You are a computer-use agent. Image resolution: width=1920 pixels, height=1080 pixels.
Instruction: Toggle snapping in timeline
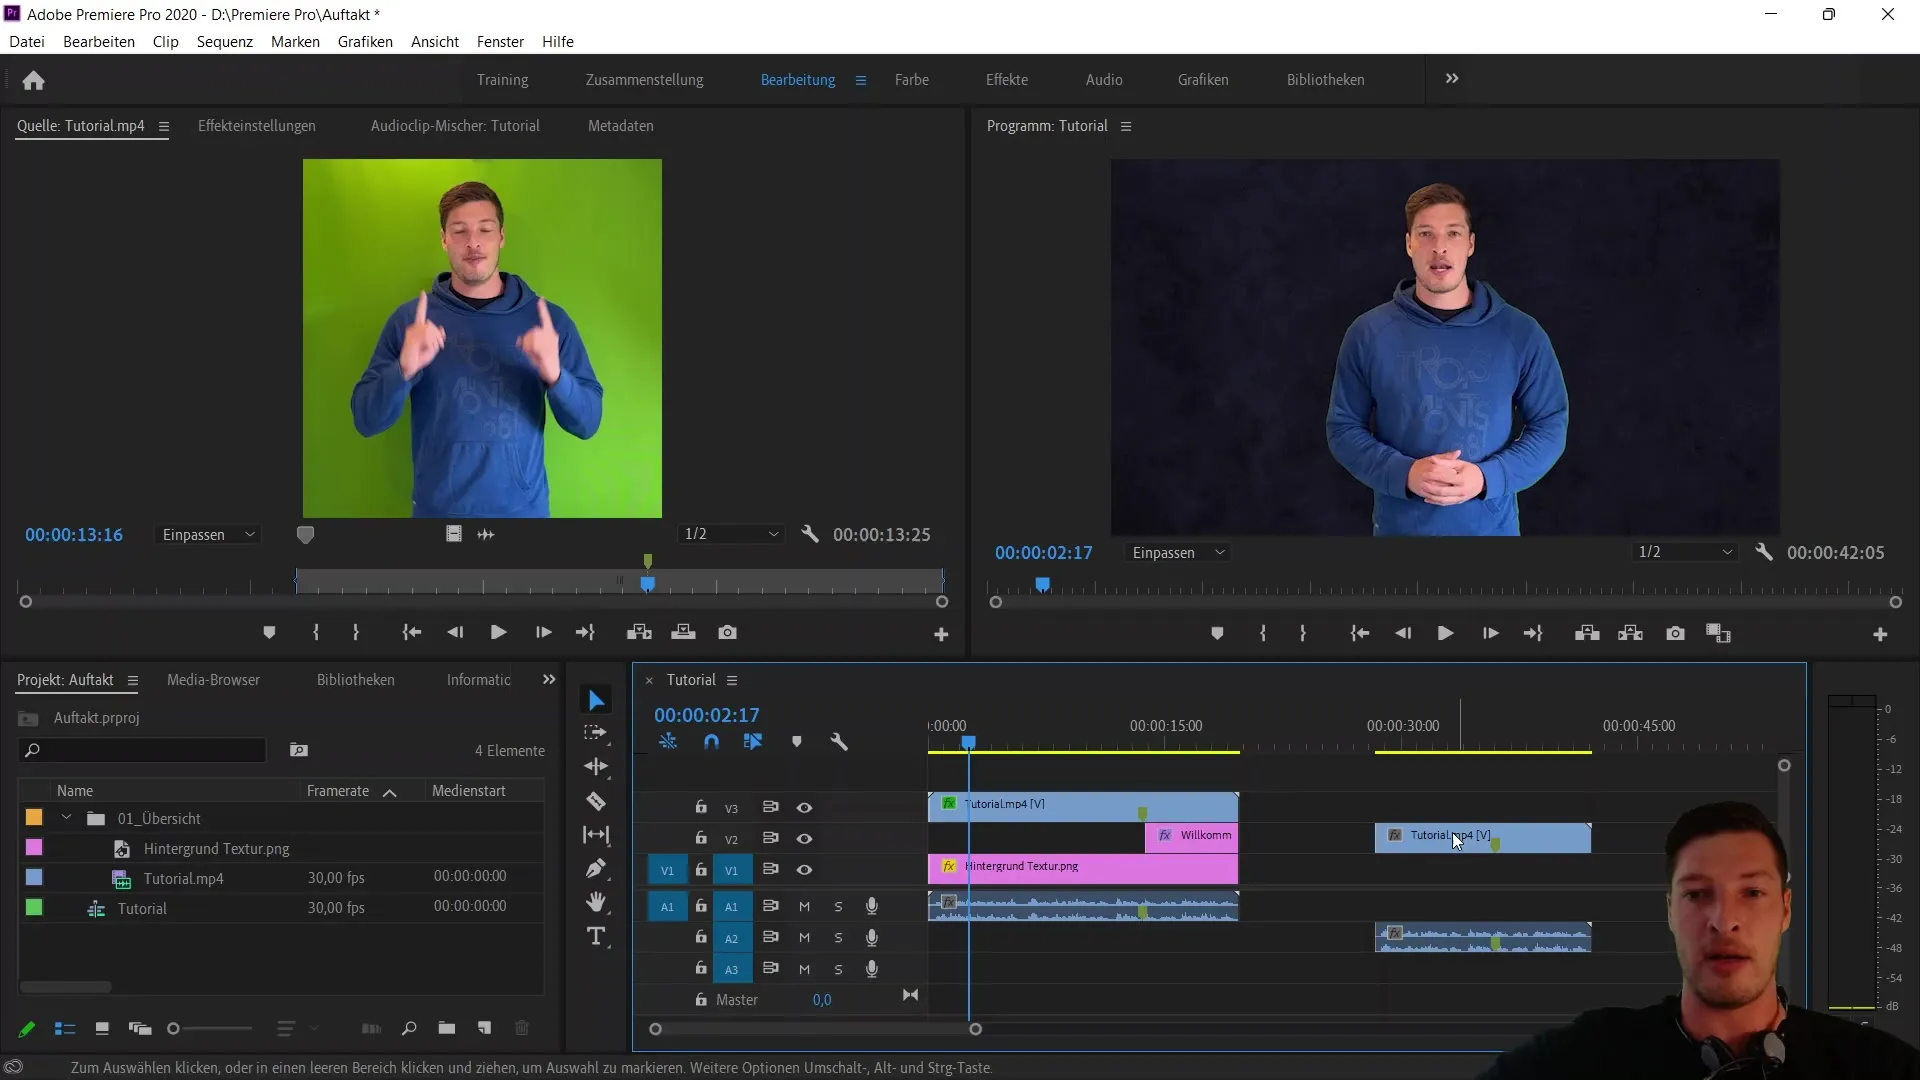711,742
